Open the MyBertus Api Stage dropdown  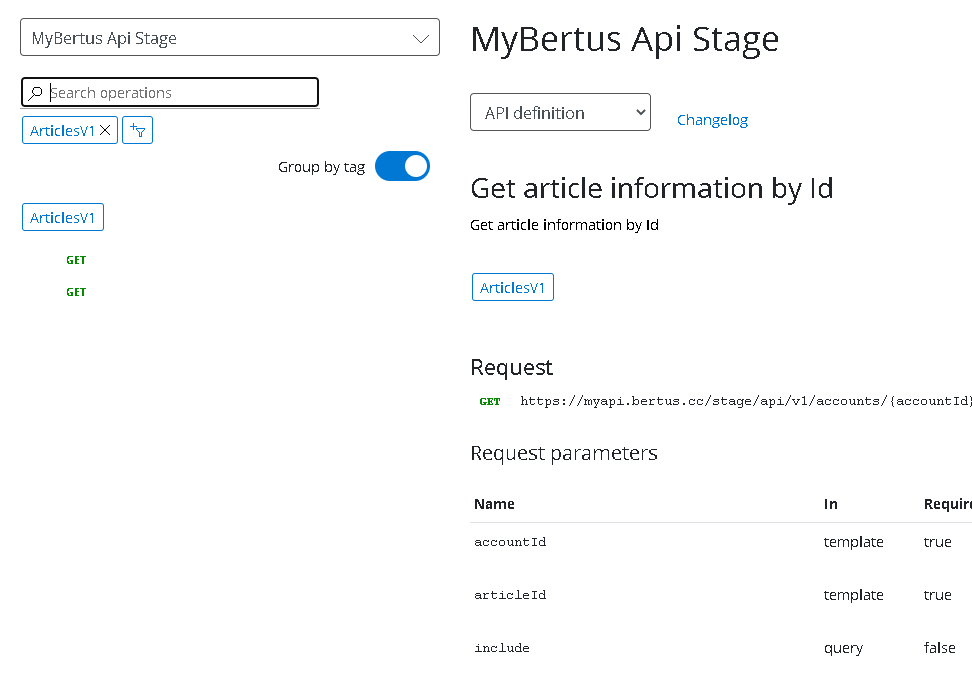pos(229,38)
